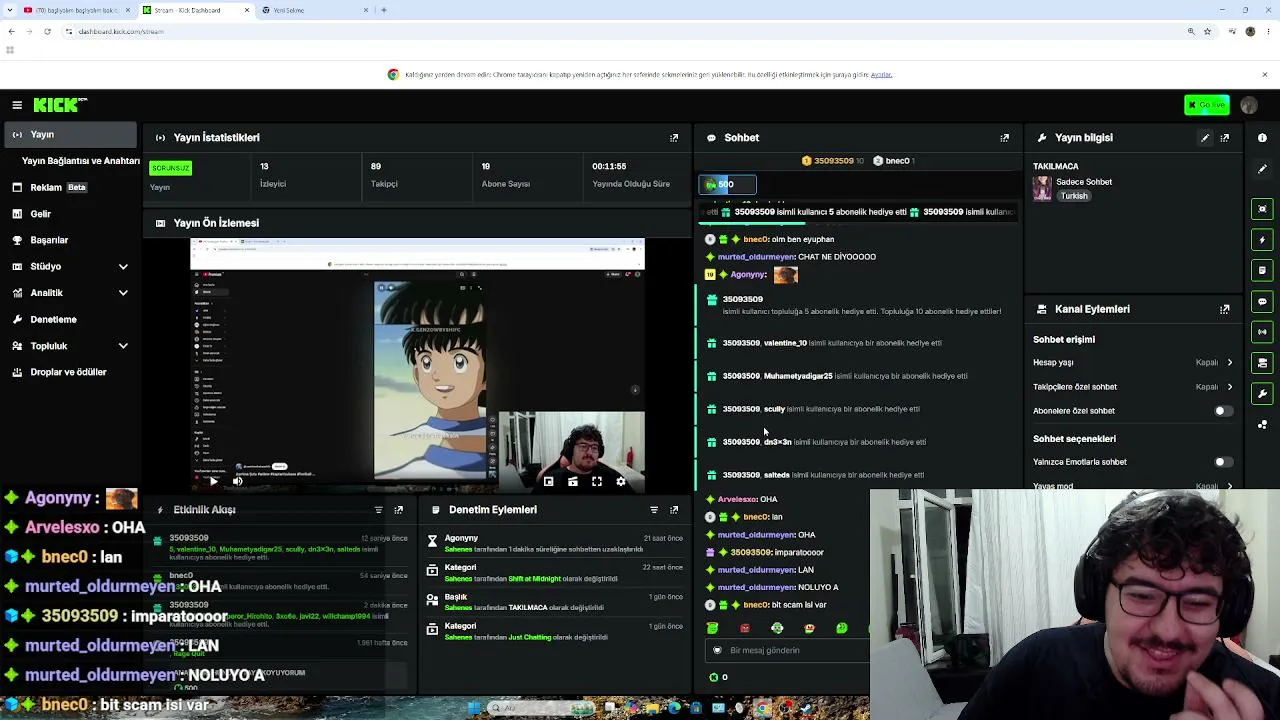Open Yayın Bağlantısı ve Anahtarı

tap(80, 161)
